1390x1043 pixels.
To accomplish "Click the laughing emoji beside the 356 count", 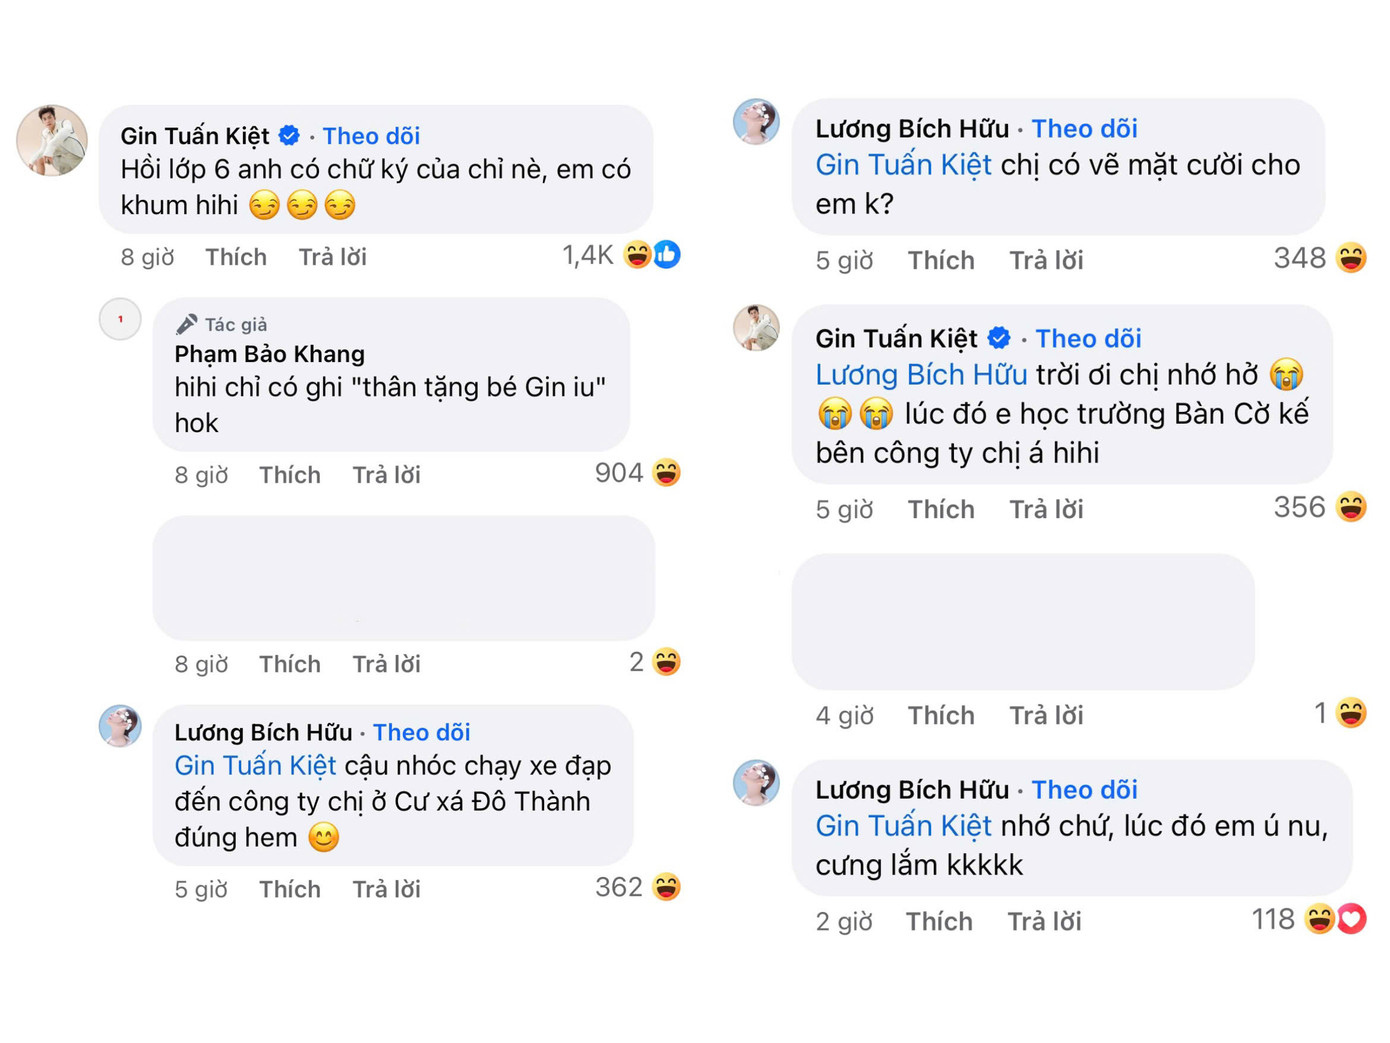I will tap(1352, 507).
